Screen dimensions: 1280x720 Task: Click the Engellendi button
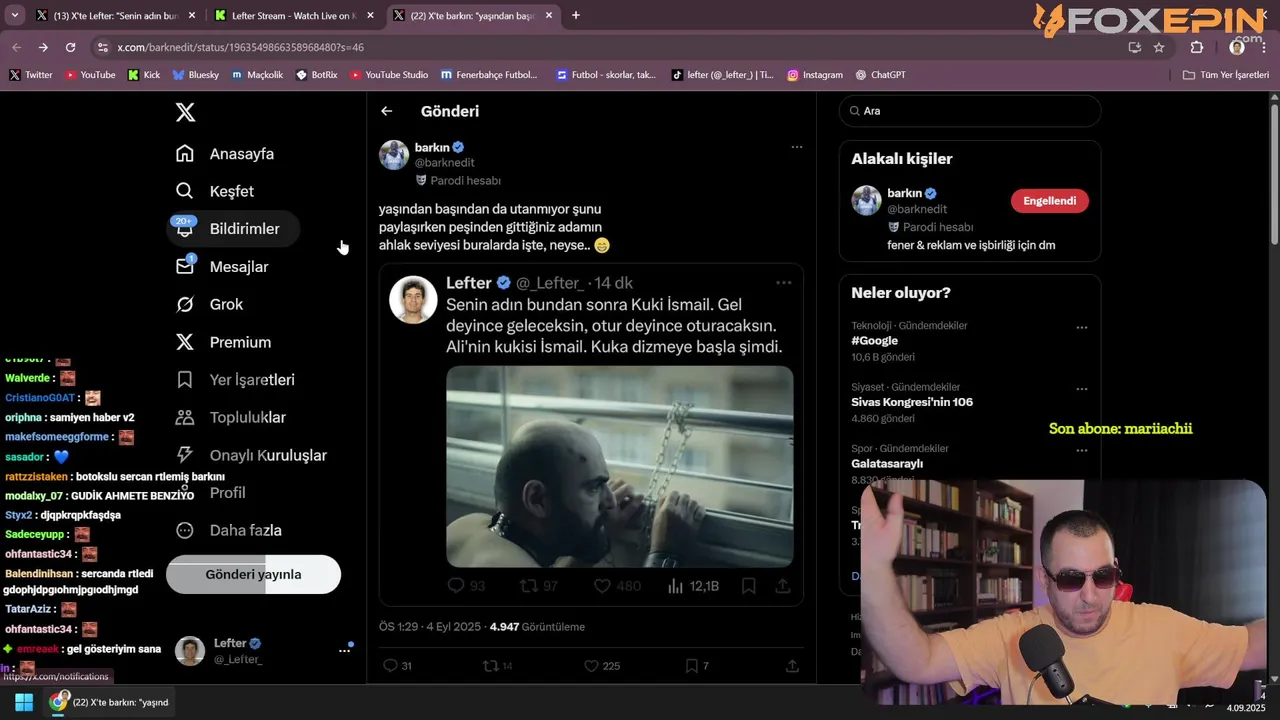(x=1050, y=201)
